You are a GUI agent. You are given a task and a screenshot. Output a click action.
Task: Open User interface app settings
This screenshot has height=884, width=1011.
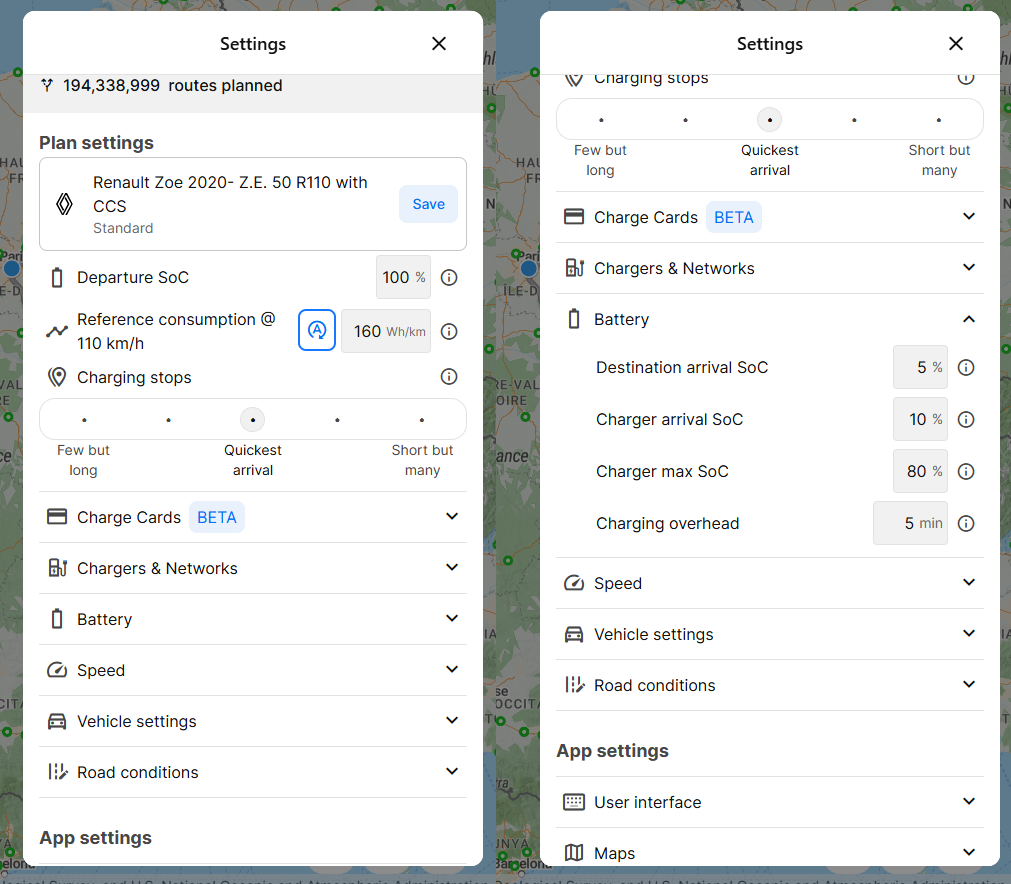tap(770, 802)
